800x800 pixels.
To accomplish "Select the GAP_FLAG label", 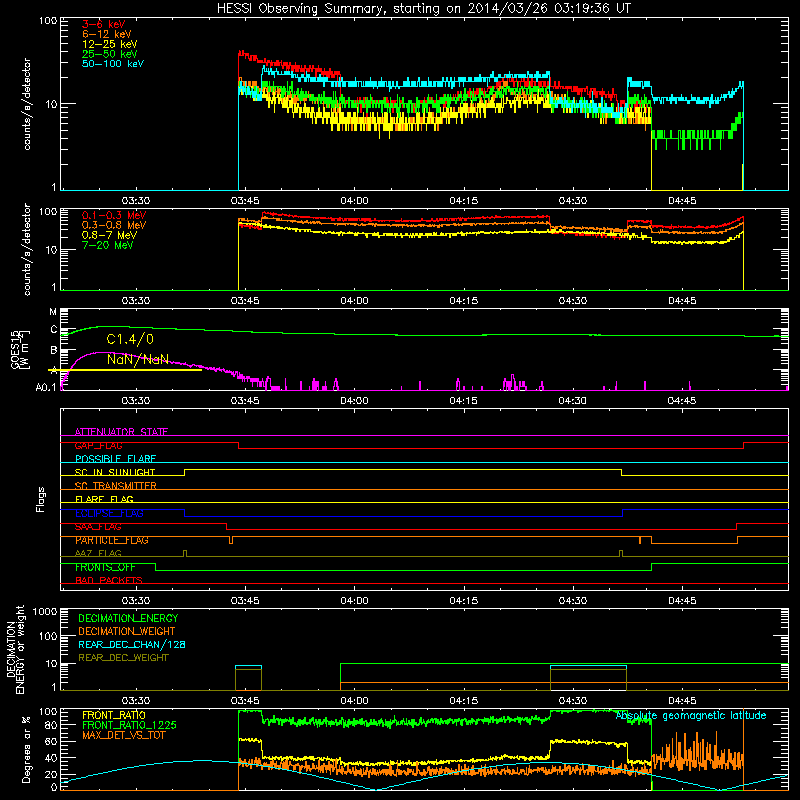I will (x=98, y=445).
